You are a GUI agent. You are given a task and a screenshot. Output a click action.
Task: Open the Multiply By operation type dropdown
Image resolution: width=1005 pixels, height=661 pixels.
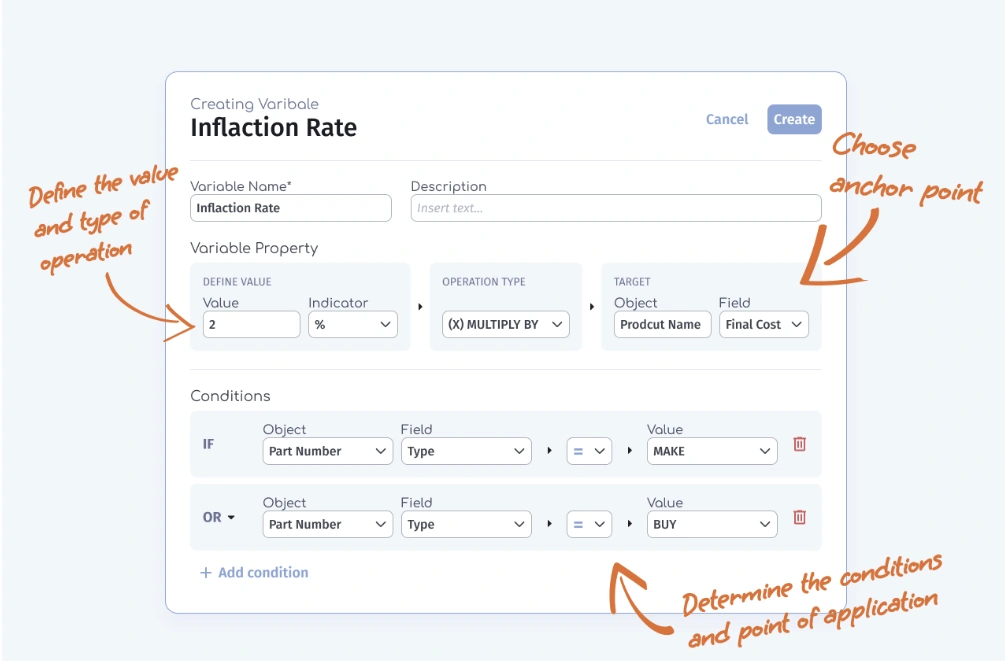[x=506, y=324]
